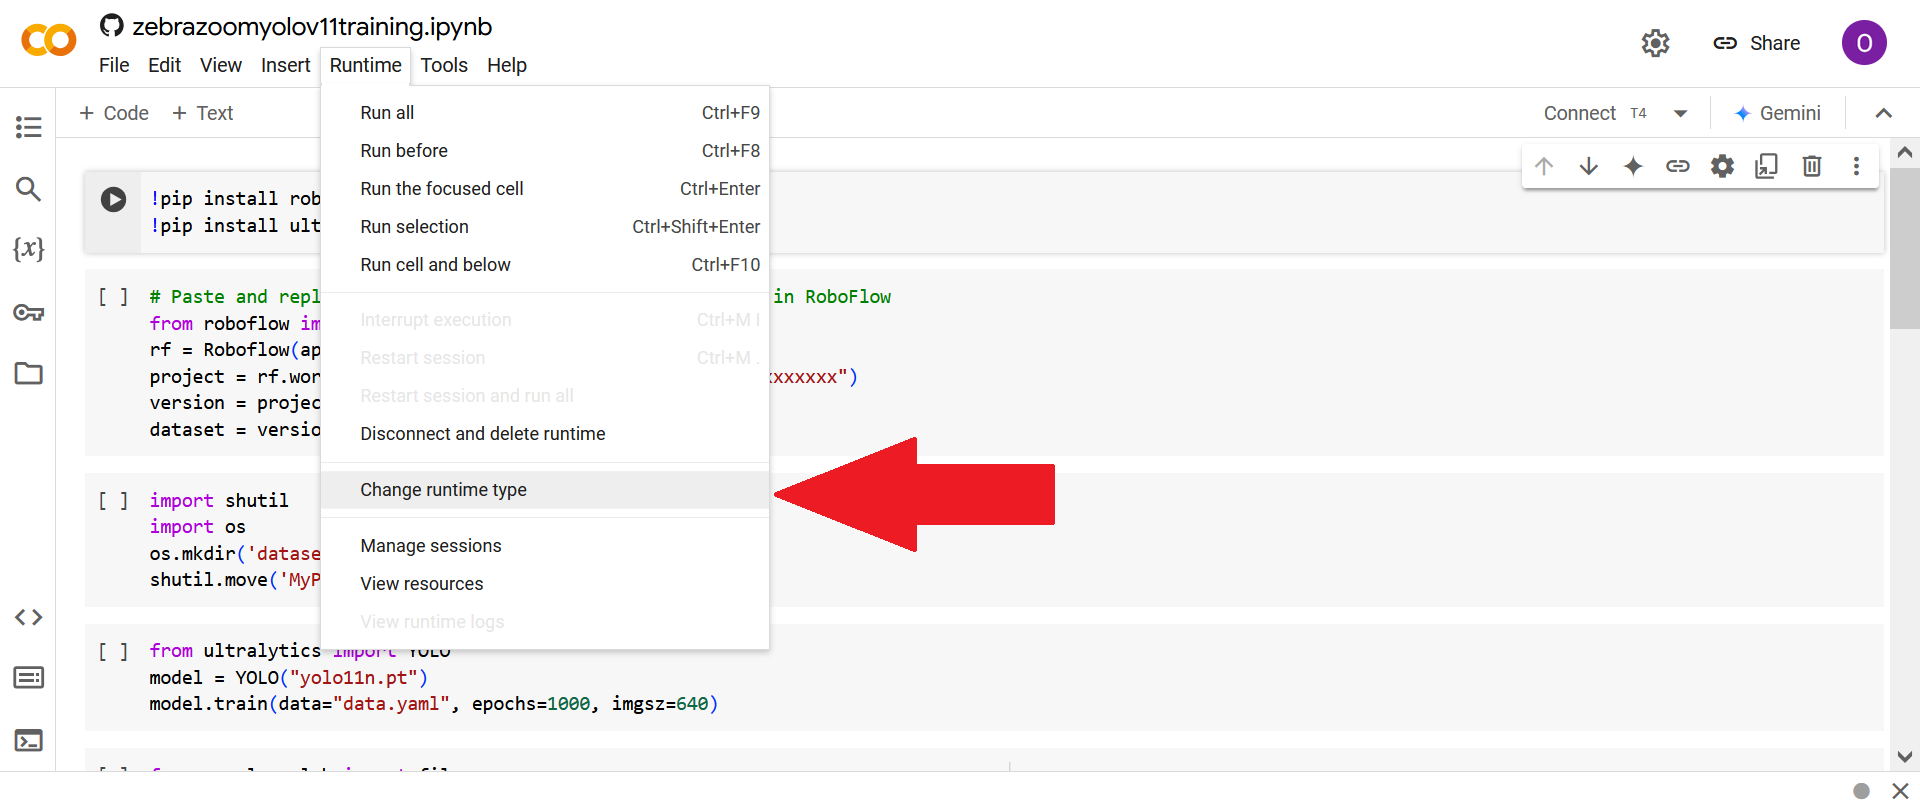Click the notebook title zebrazoomyolov11training.ipynb
The width and height of the screenshot is (1920, 808).
(x=312, y=27)
